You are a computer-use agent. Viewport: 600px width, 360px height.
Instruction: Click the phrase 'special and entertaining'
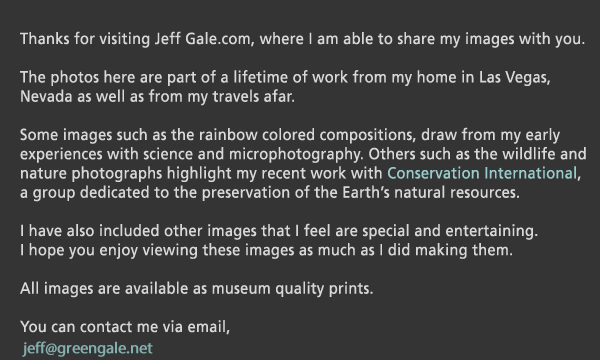450,231
